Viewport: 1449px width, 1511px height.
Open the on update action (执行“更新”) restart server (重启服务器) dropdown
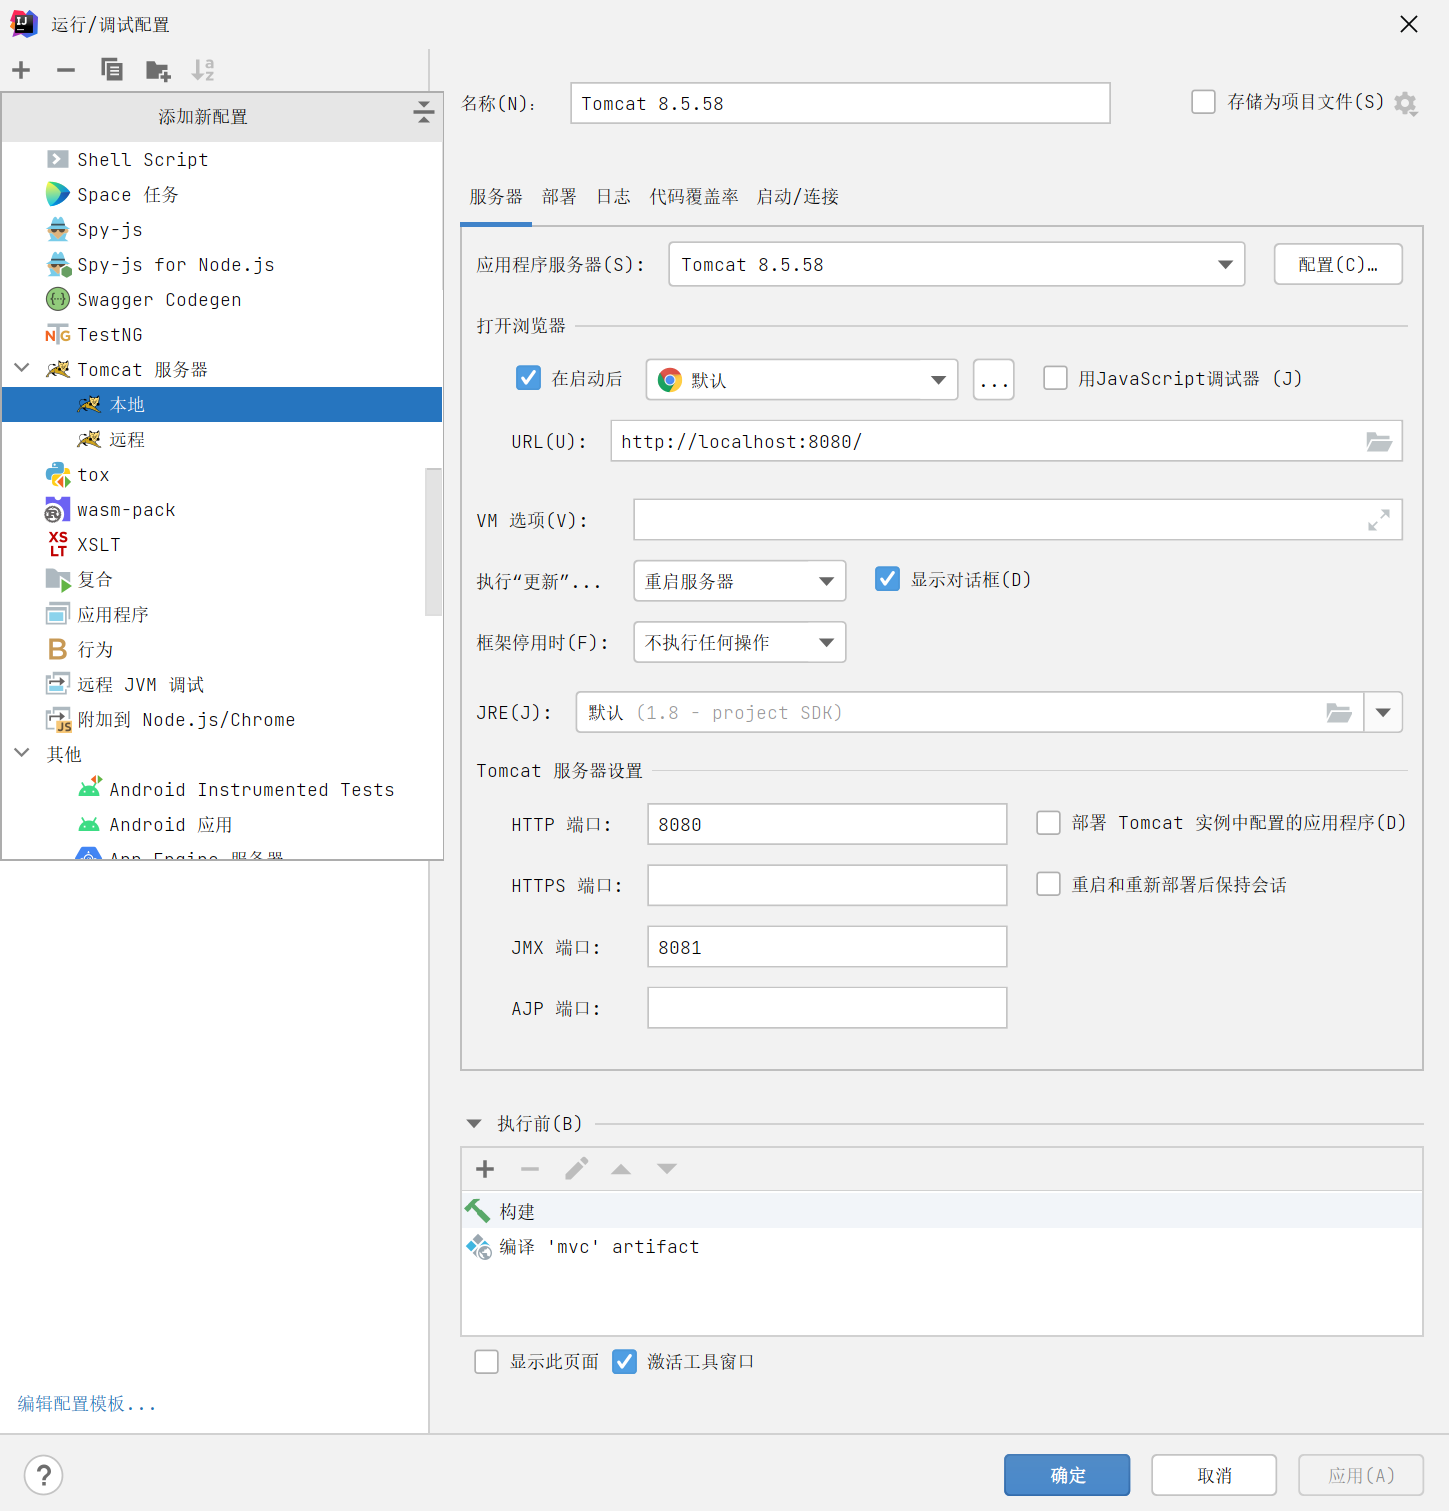point(740,581)
